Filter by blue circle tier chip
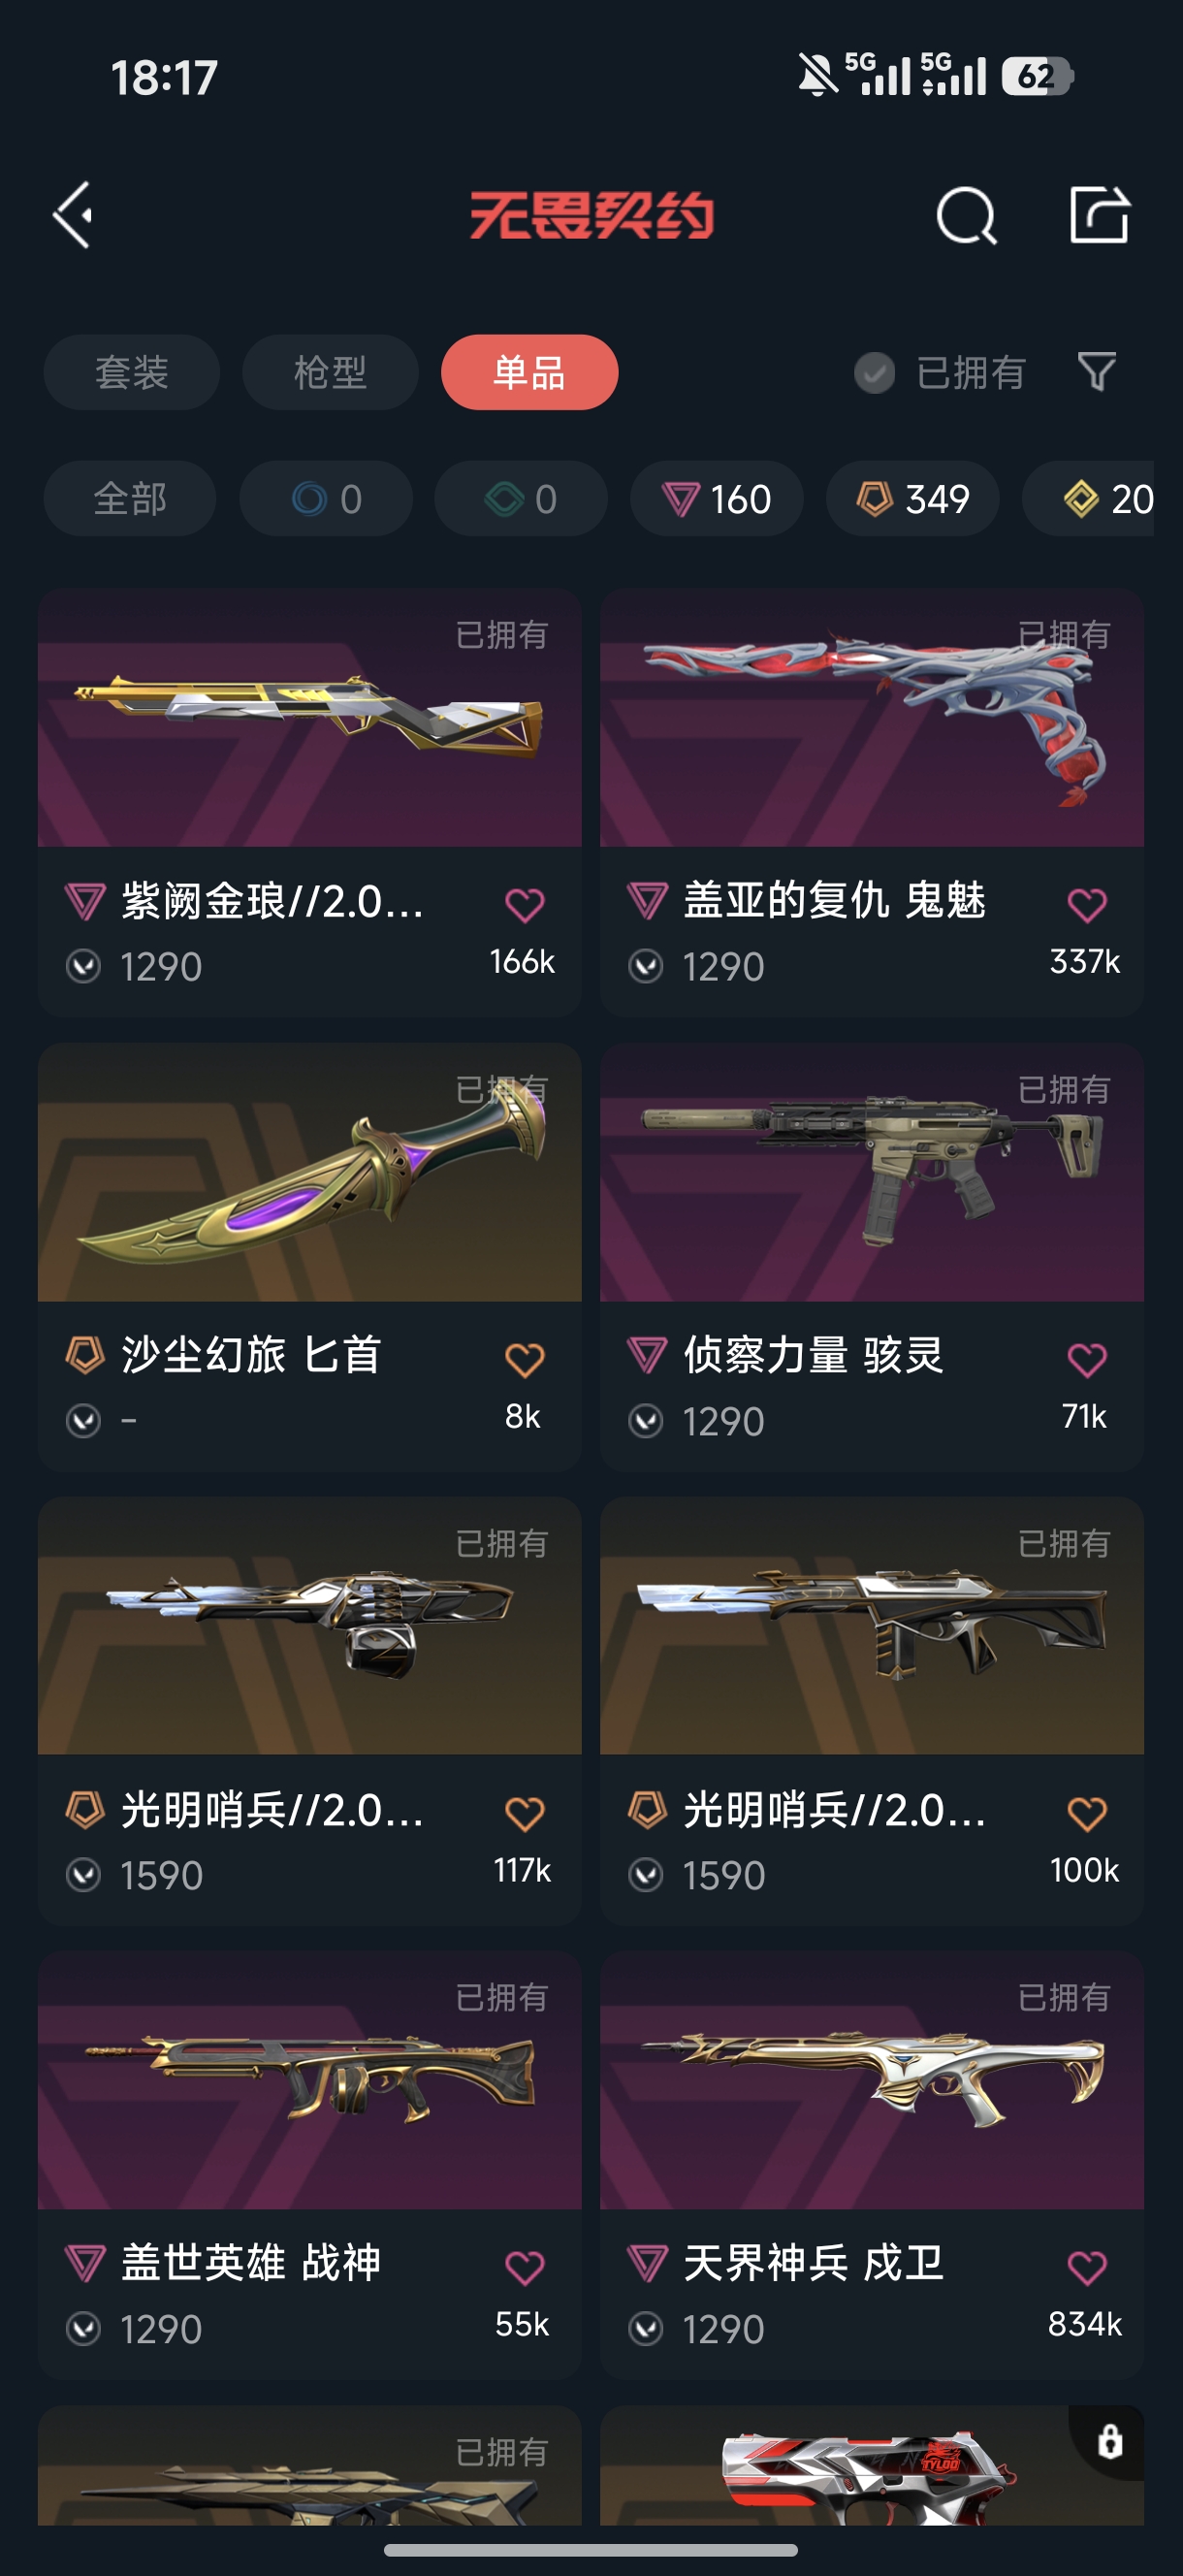Viewport: 1183px width, 2576px height. pyautogui.click(x=326, y=498)
